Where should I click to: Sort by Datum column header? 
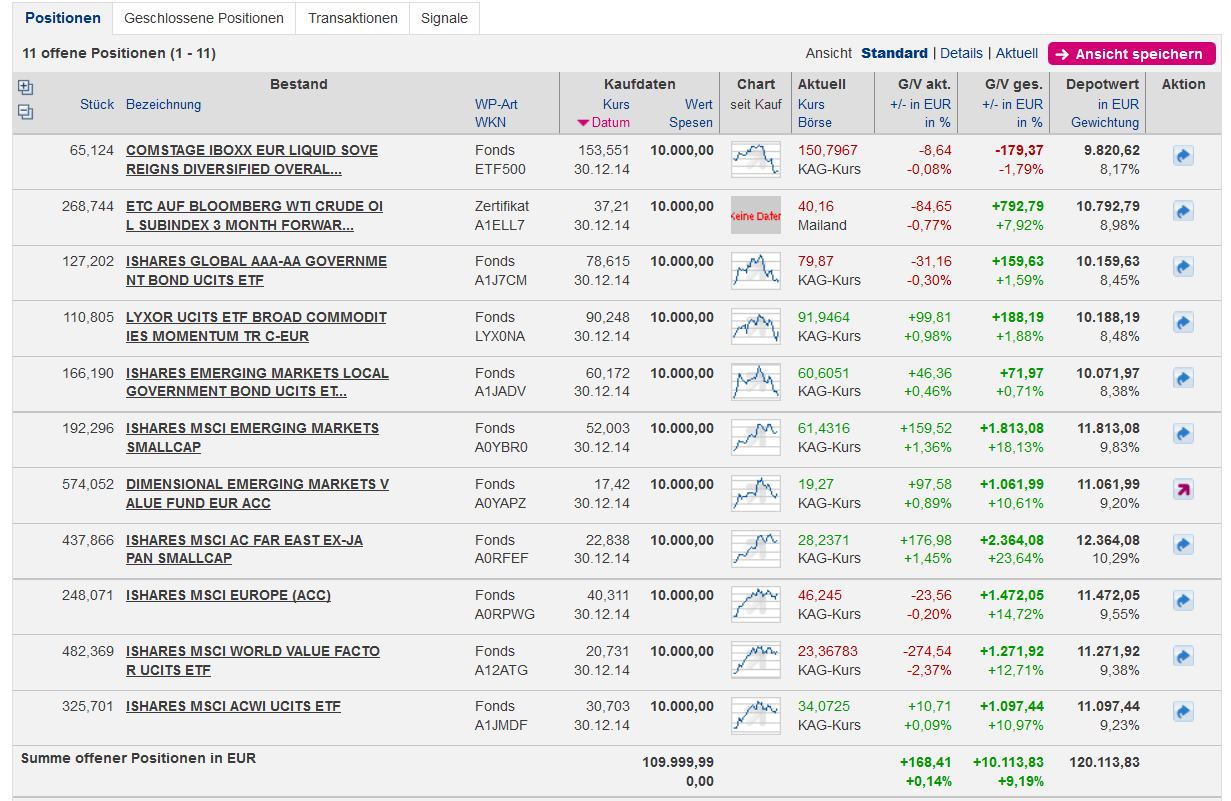610,123
